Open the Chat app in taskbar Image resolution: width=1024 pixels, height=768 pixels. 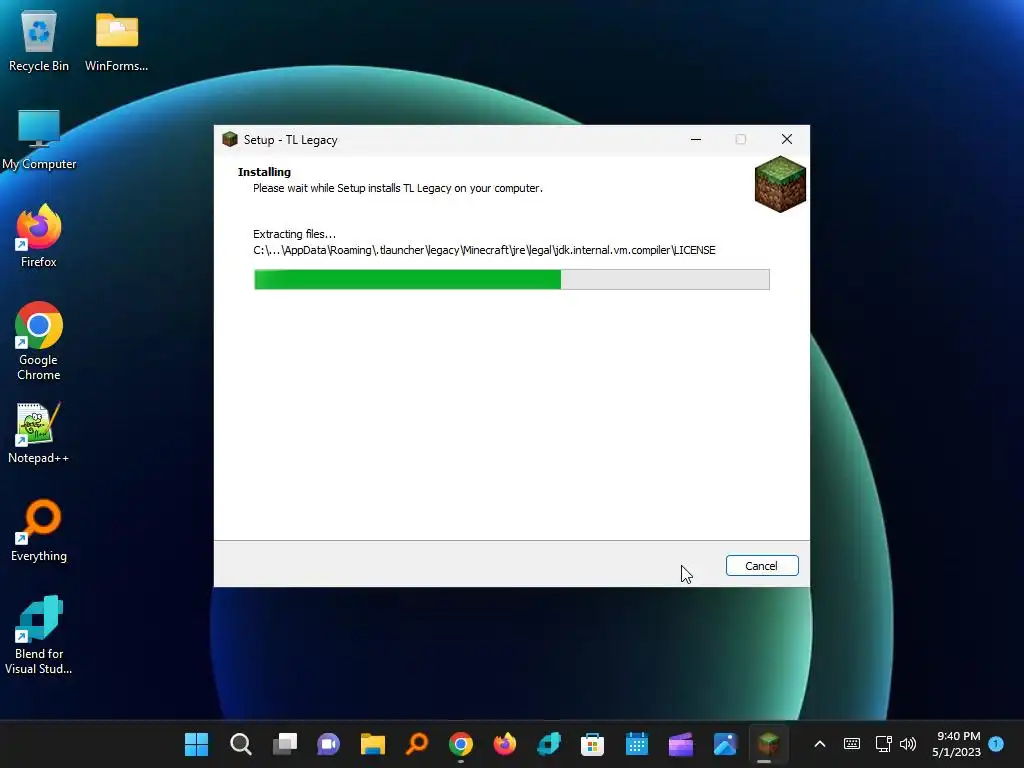328,744
